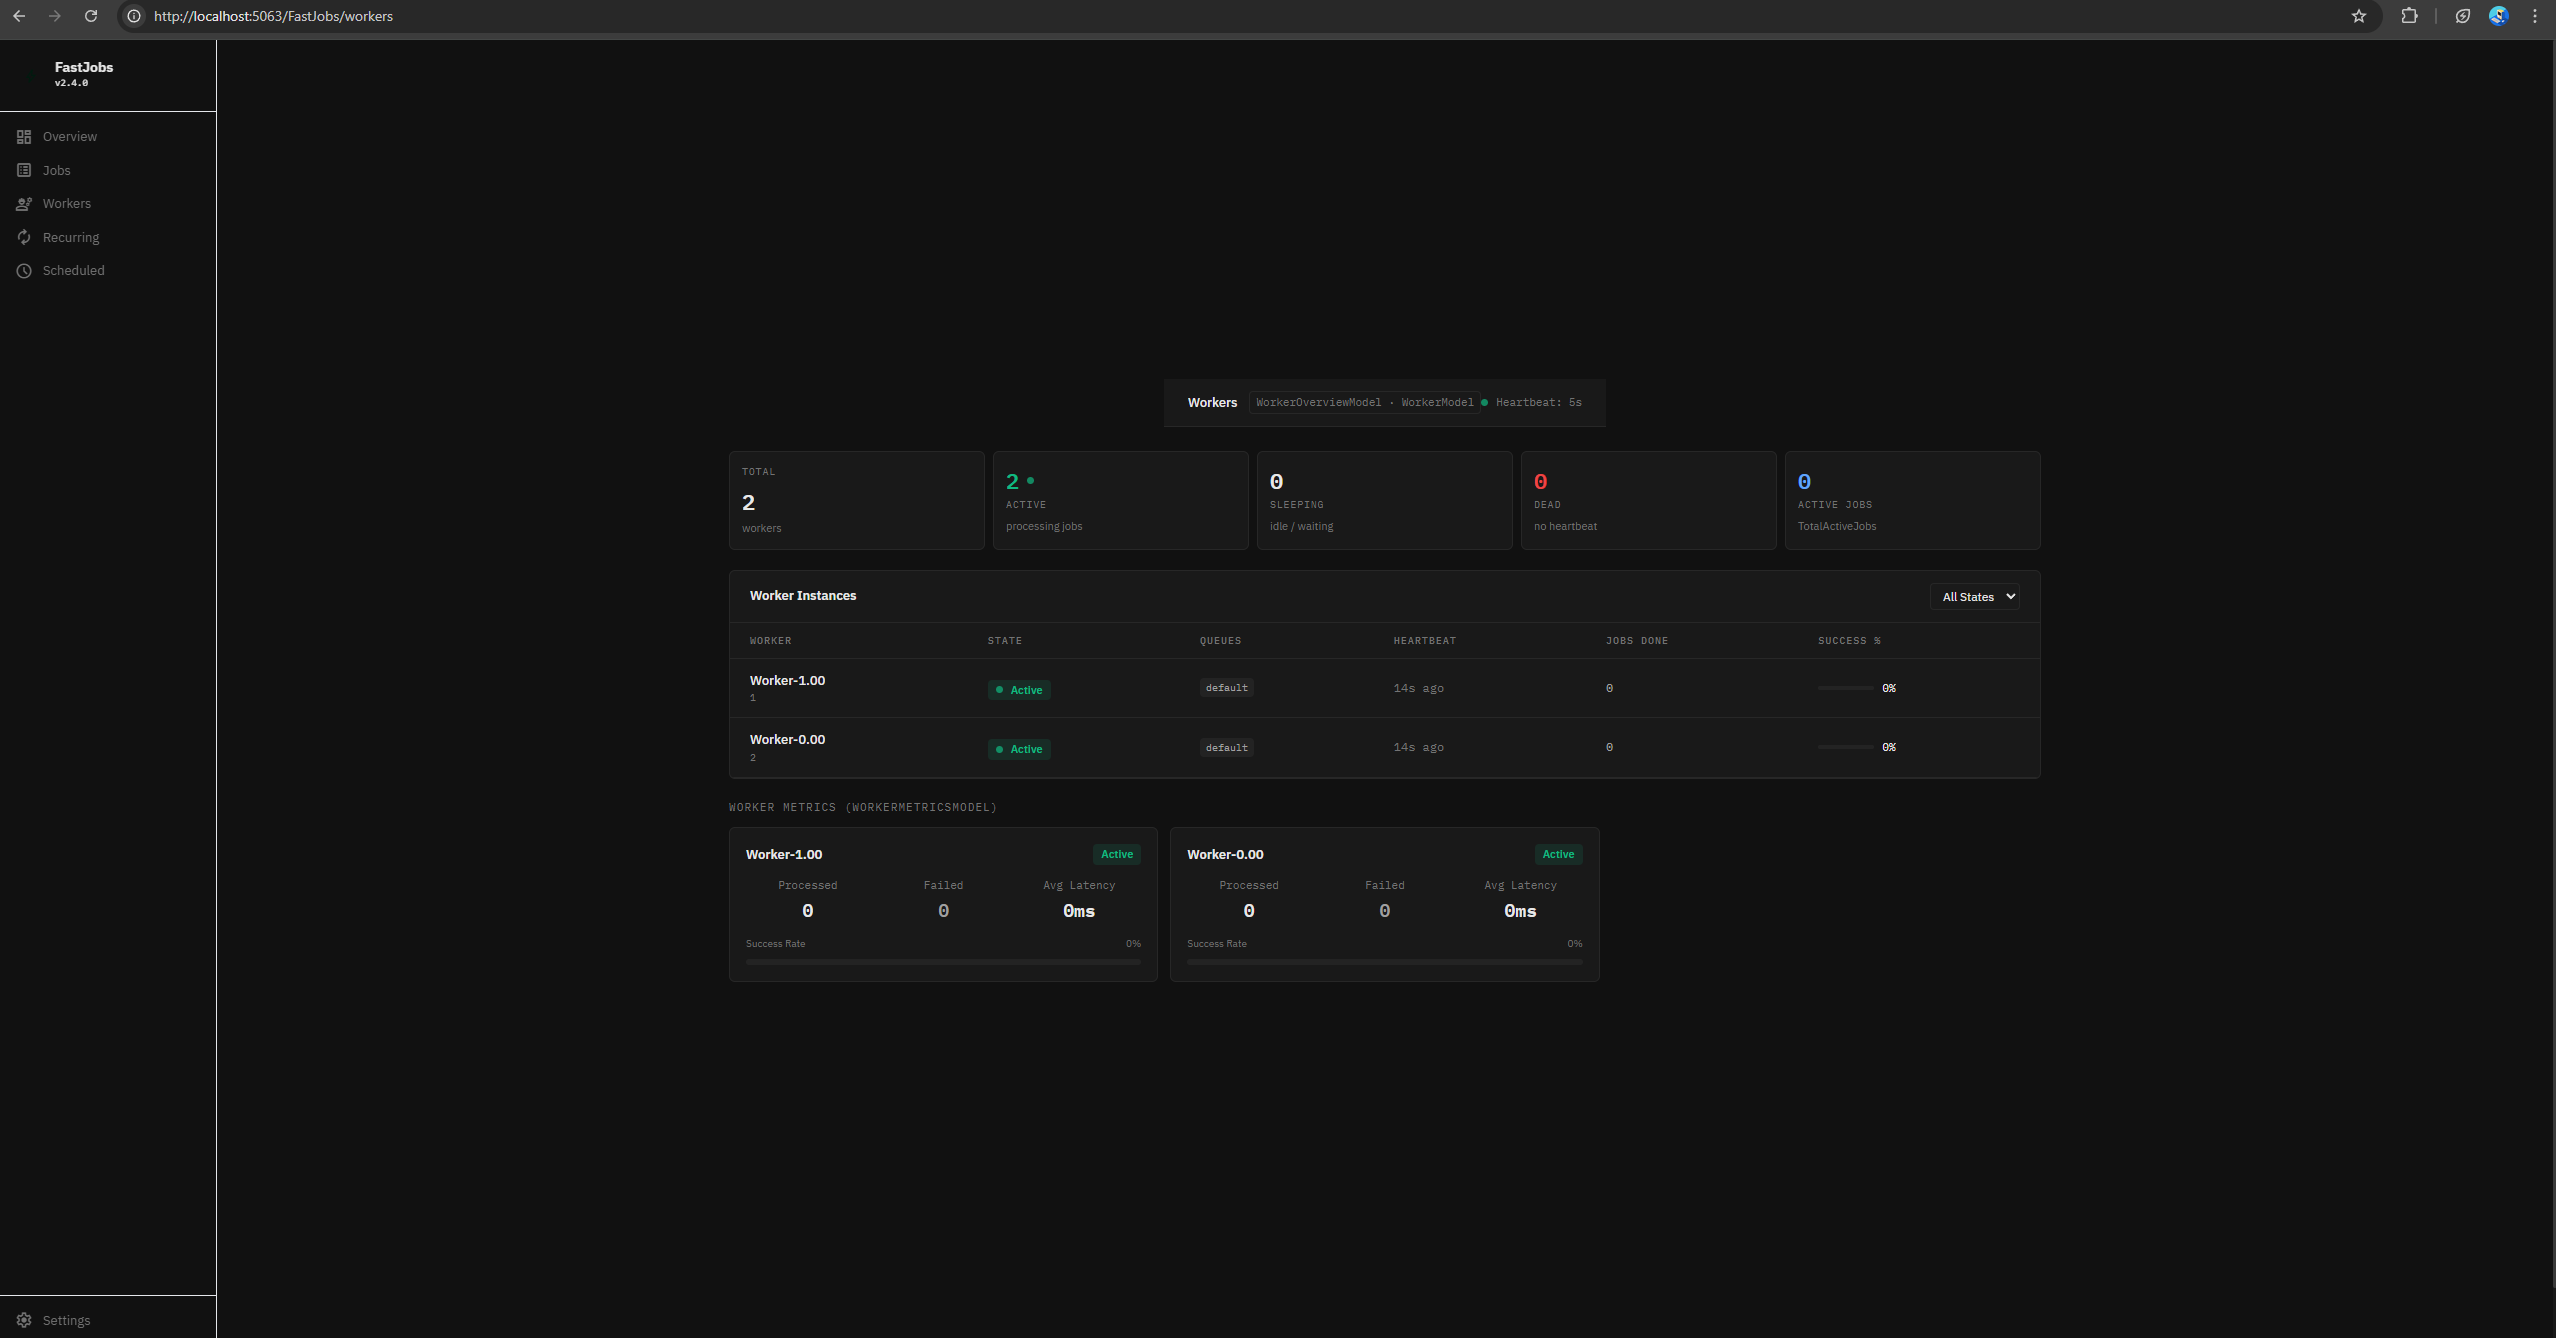Open the browser three-dot menu
This screenshot has width=2556, height=1338.
2535,16
